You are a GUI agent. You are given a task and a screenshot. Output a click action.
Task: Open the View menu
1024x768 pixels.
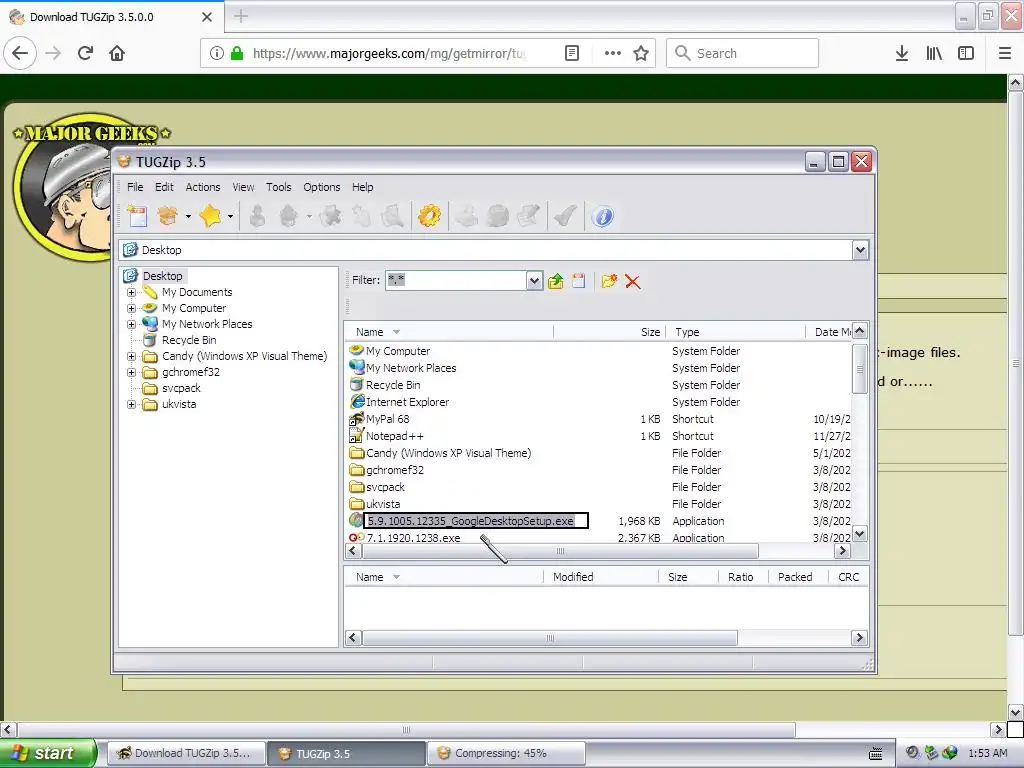click(x=243, y=187)
